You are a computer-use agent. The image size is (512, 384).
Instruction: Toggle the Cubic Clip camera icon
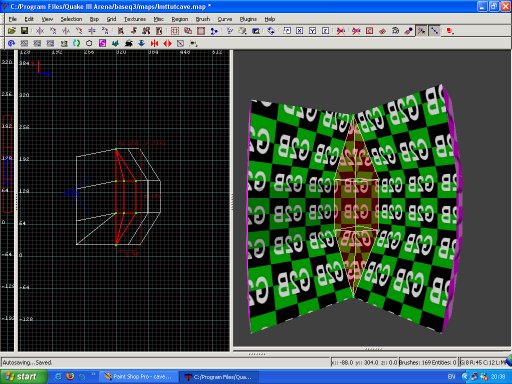pos(256,31)
